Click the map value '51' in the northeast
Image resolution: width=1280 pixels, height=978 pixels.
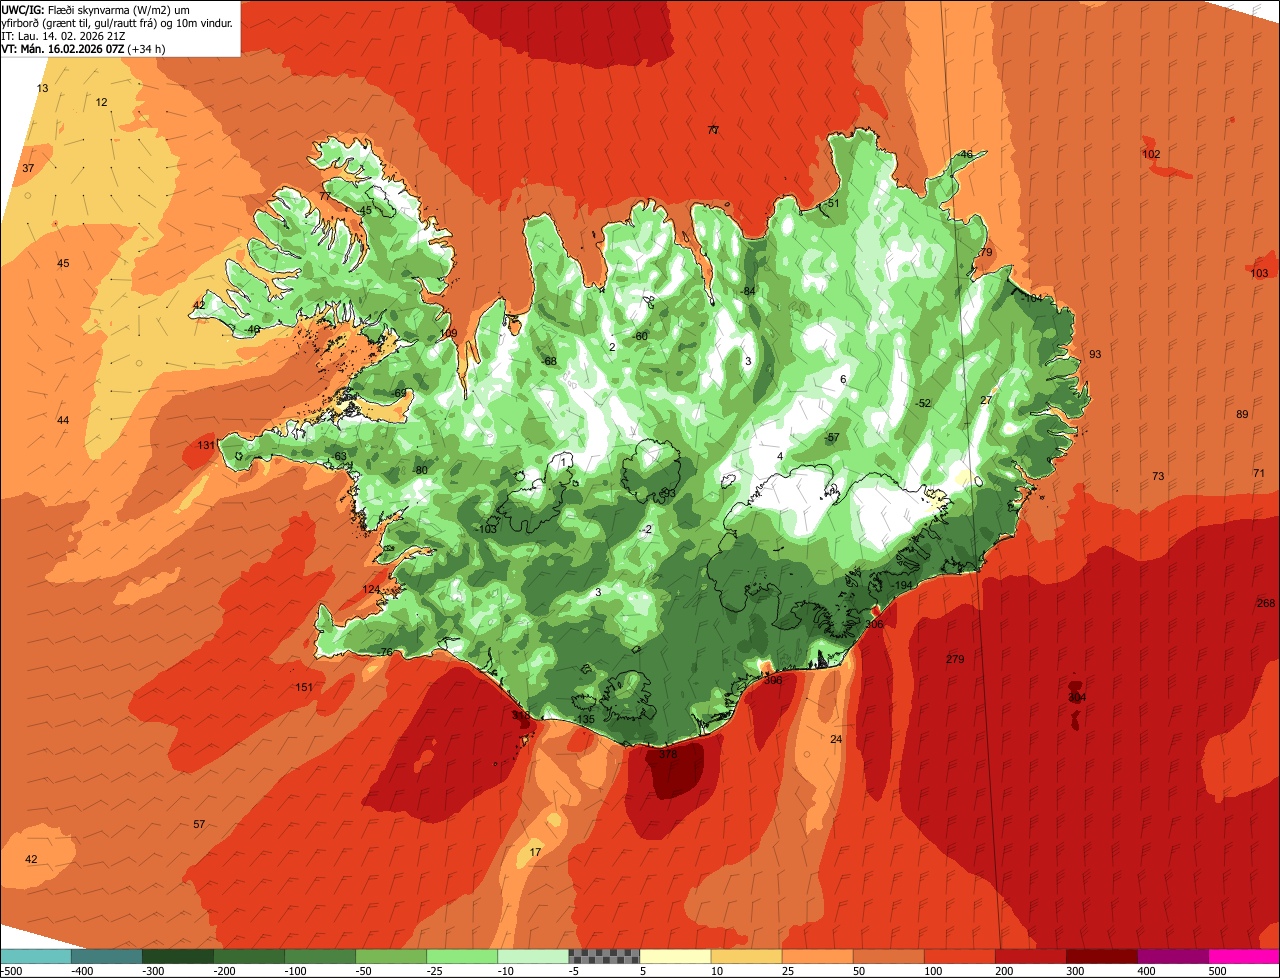click(x=832, y=203)
